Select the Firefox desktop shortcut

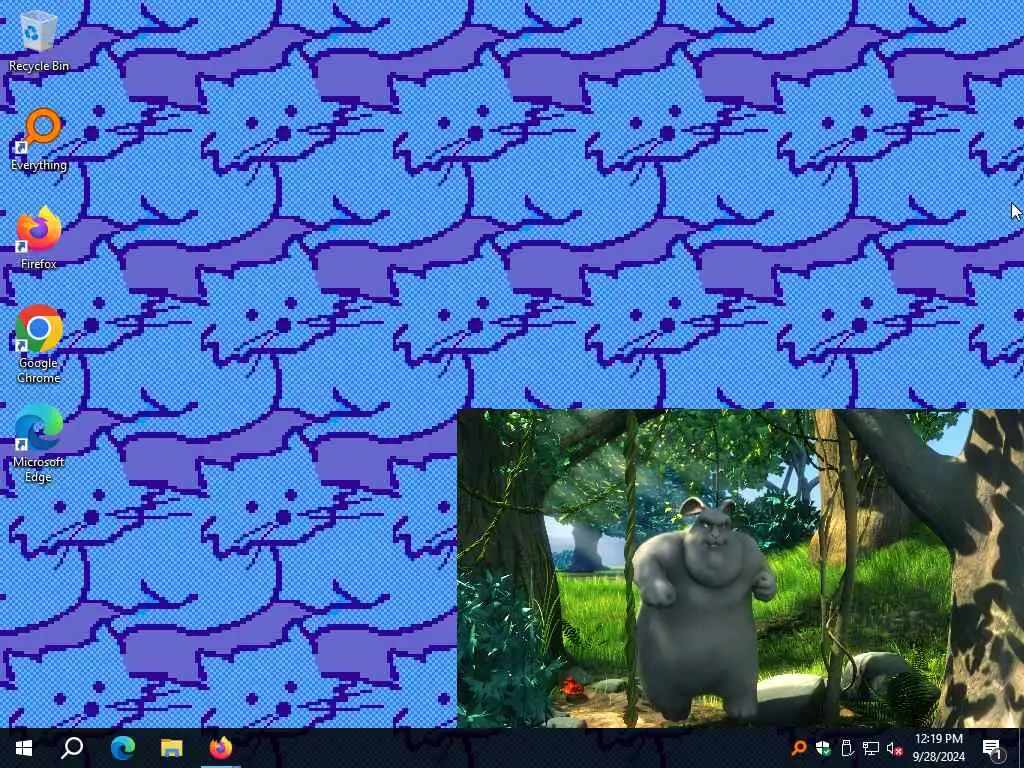[x=39, y=238]
